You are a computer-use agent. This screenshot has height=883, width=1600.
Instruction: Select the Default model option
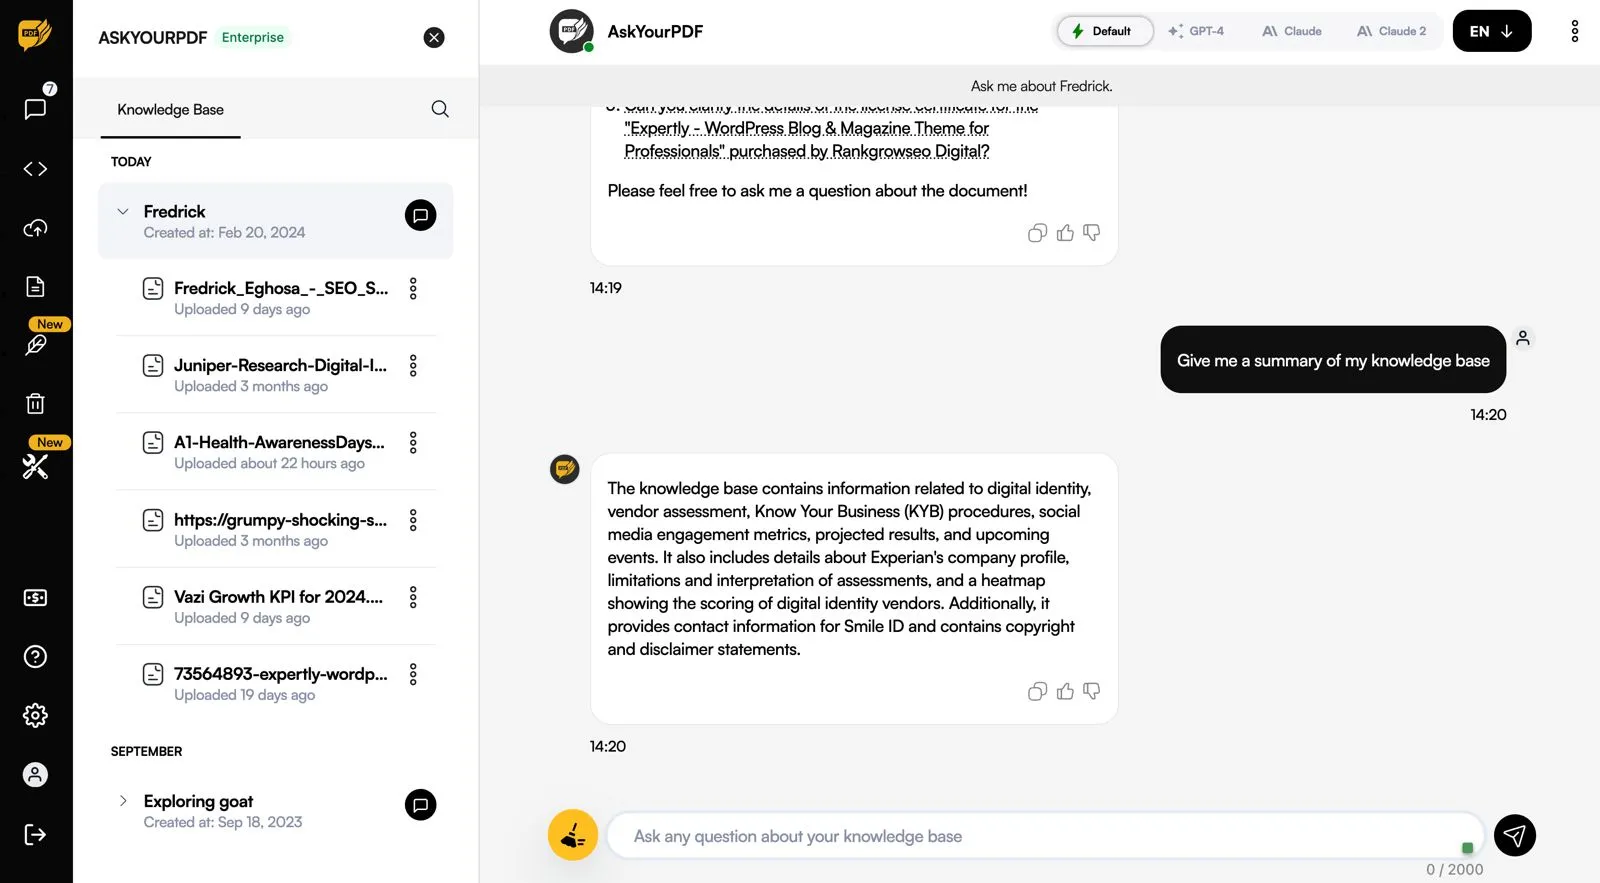pyautogui.click(x=1104, y=31)
